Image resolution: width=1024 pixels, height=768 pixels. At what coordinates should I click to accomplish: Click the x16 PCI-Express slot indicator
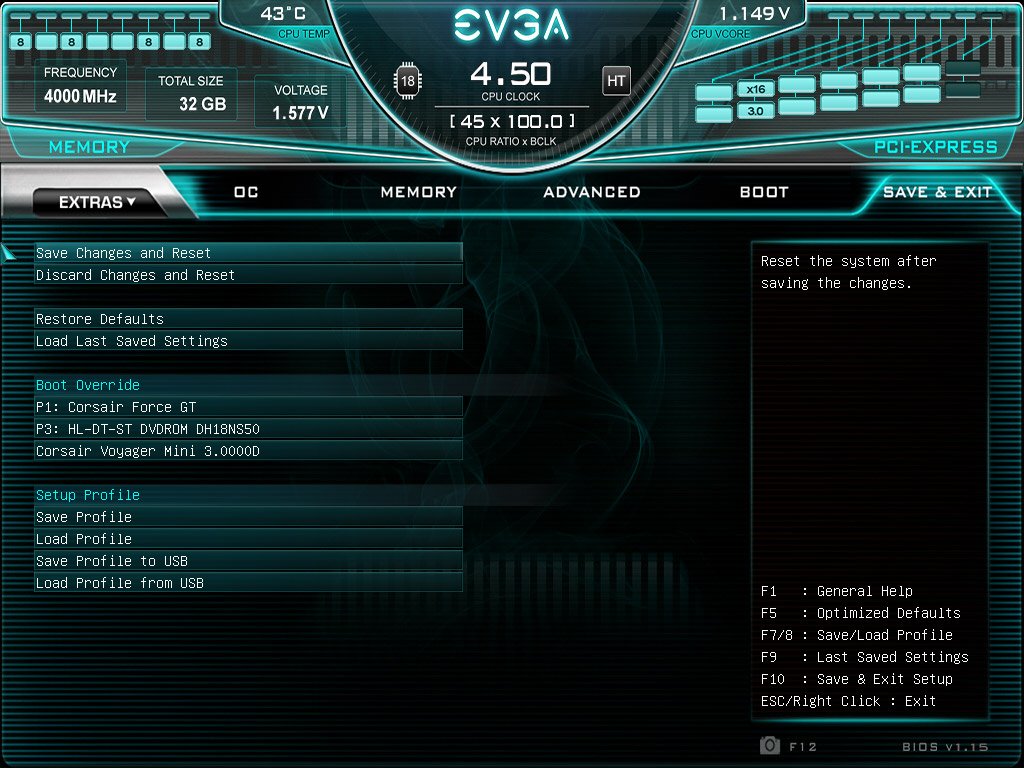click(x=756, y=89)
